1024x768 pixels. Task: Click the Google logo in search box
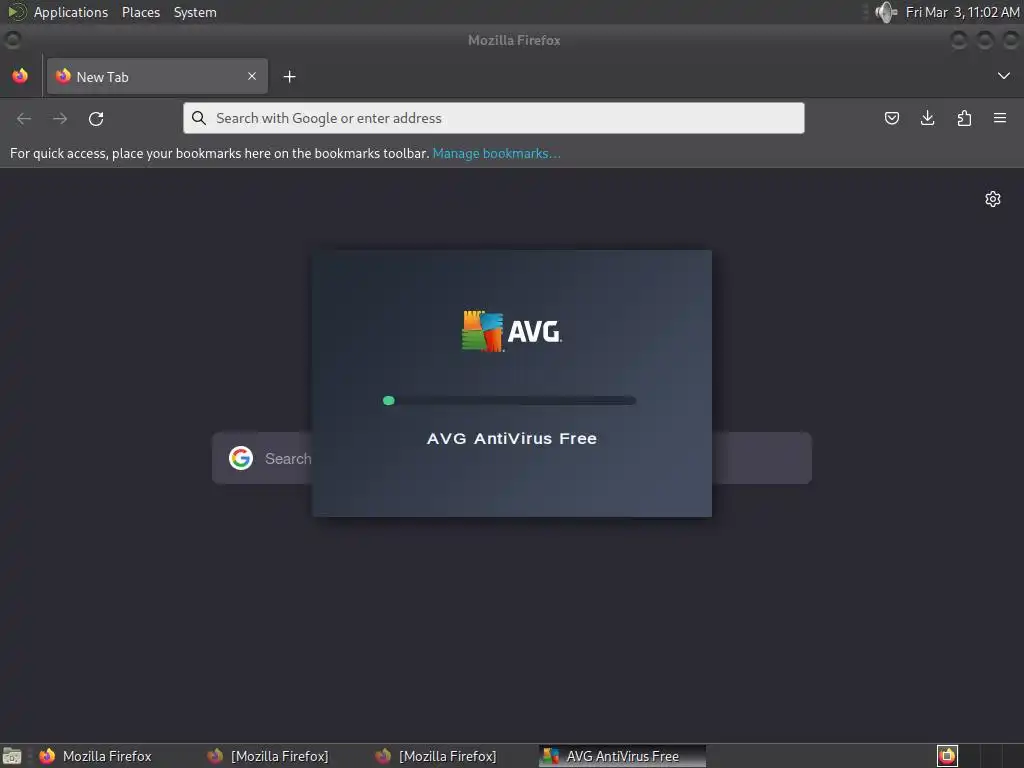point(241,458)
